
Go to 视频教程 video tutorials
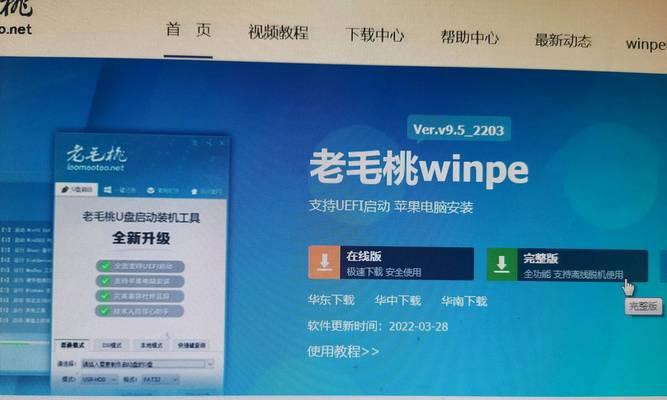pos(278,33)
